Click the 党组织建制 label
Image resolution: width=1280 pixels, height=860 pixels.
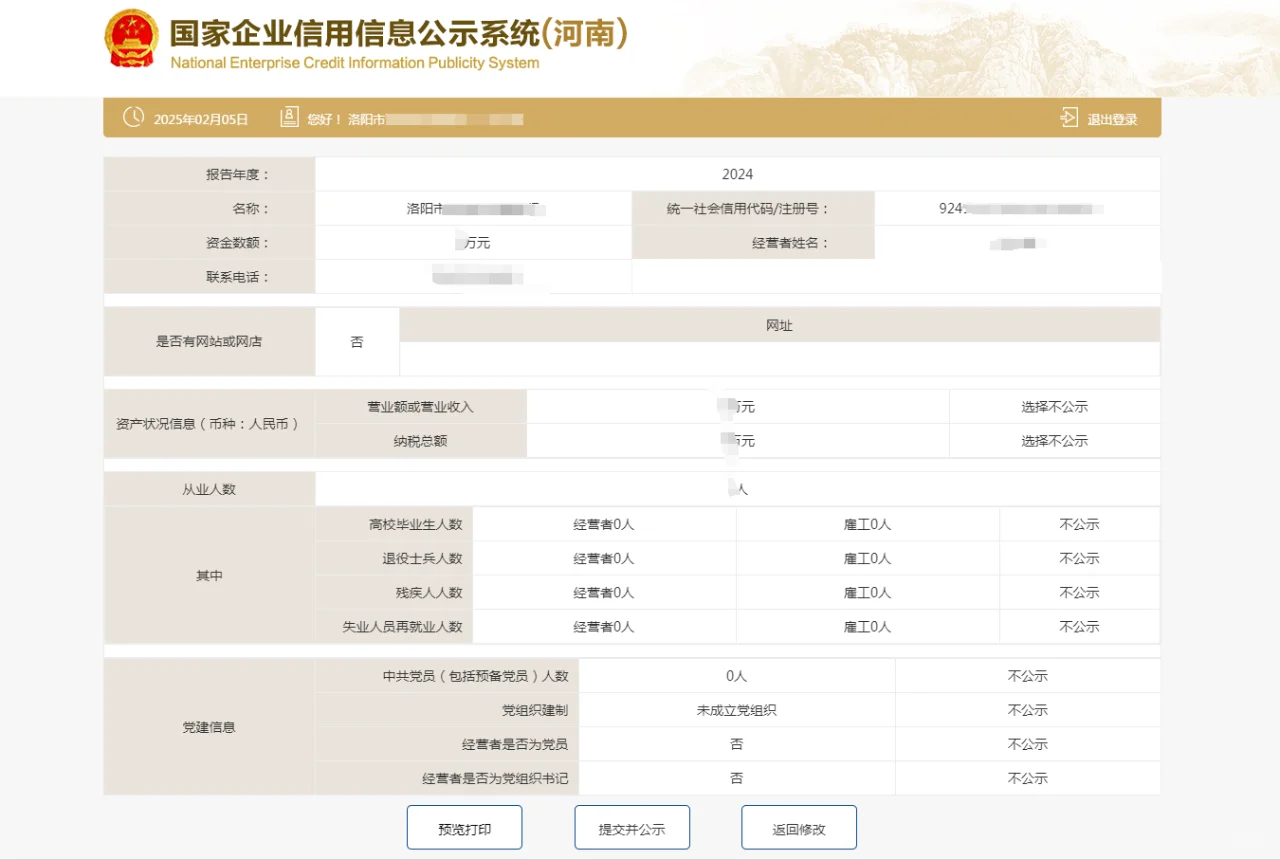tap(535, 710)
